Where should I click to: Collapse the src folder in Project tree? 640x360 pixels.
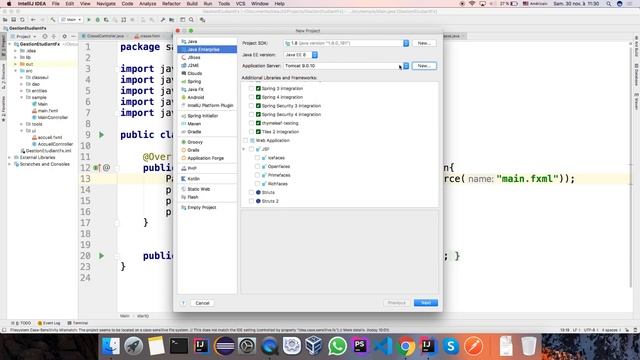tap(16, 71)
